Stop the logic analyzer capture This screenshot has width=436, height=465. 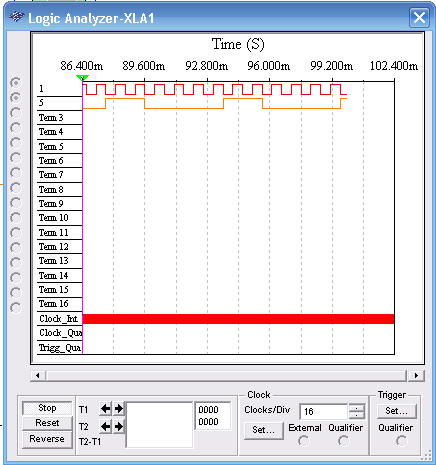coord(47,408)
